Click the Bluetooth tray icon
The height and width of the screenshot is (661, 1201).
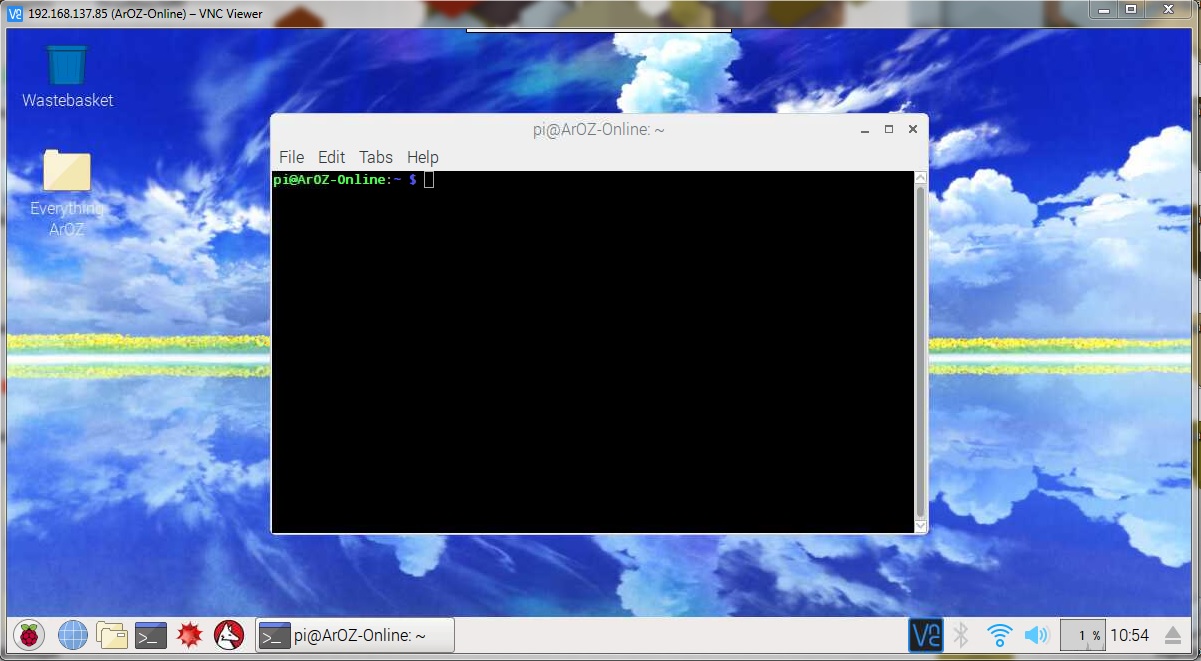[x=961, y=635]
